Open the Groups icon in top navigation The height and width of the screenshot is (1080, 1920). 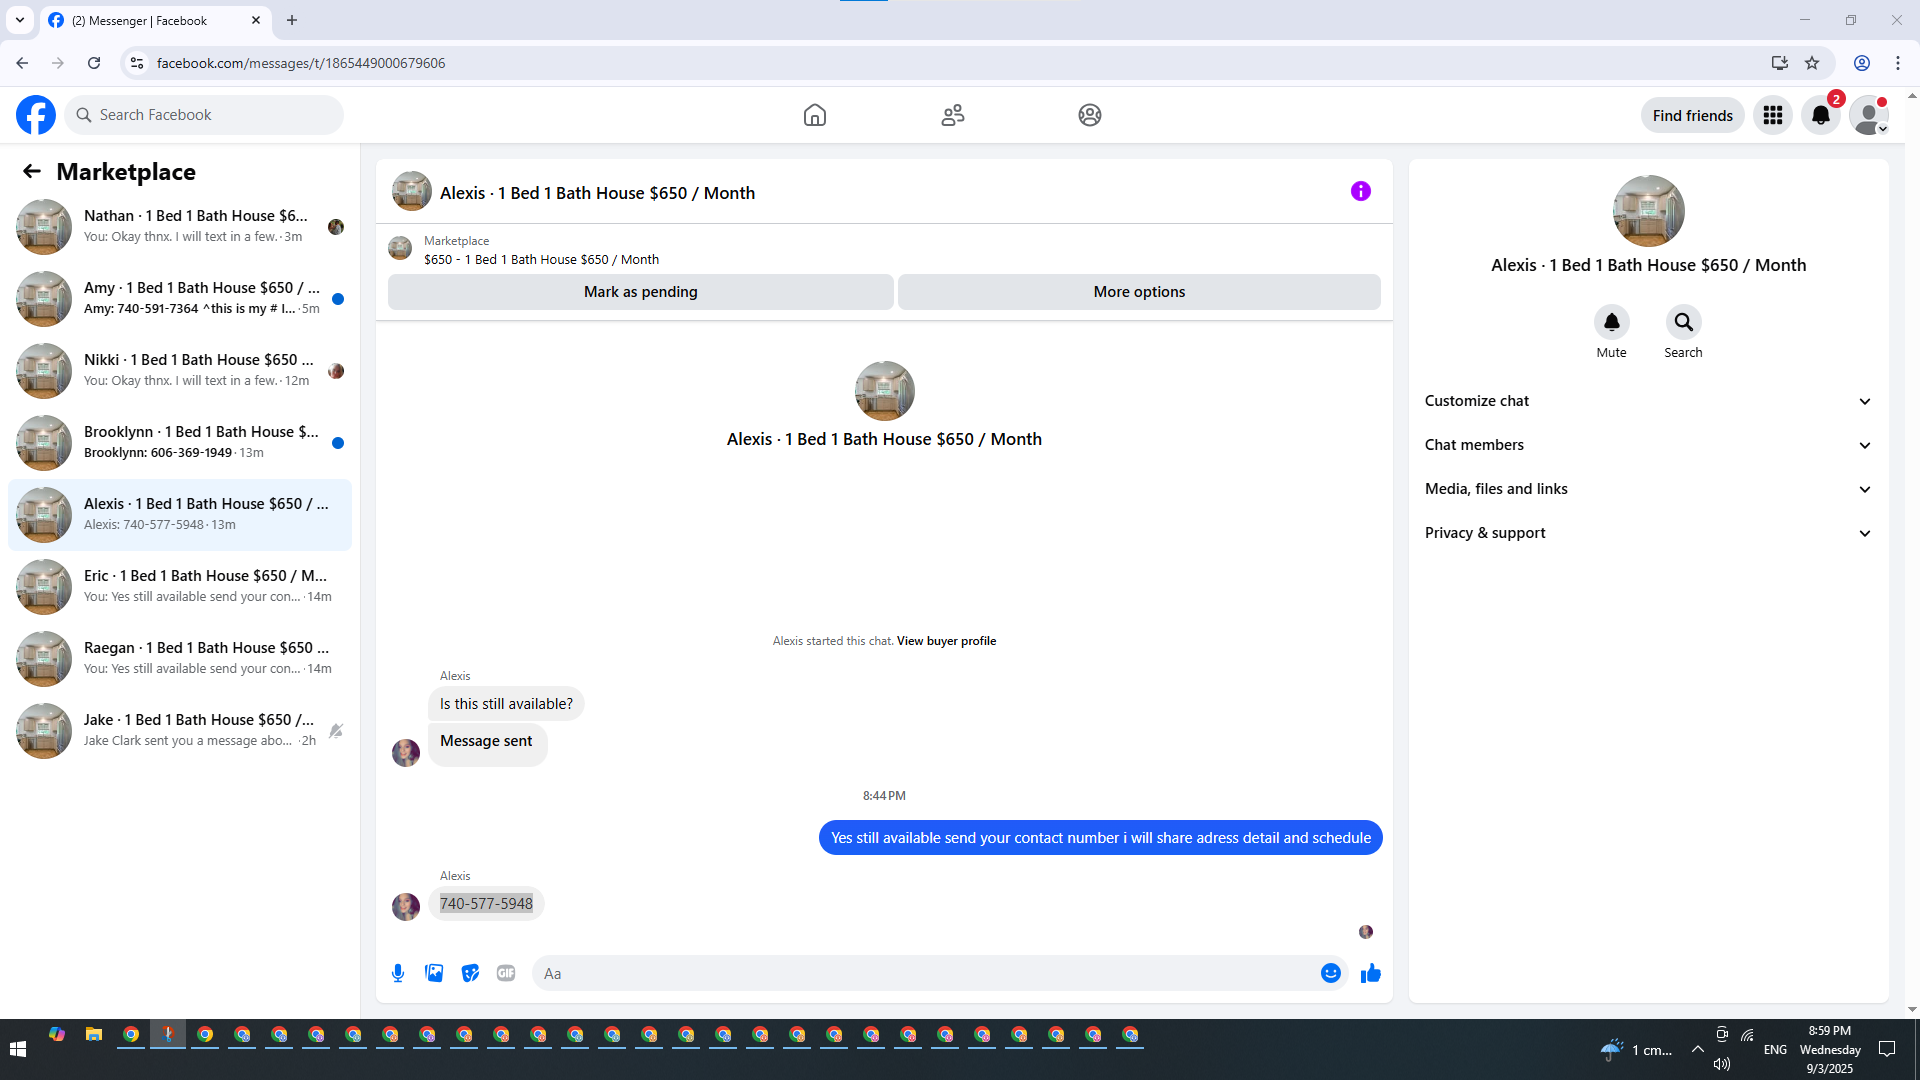(x=1090, y=115)
